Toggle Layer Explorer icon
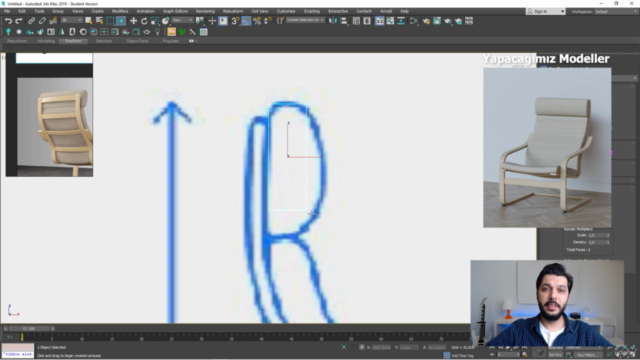The width and height of the screenshot is (640, 360). pos(367,21)
